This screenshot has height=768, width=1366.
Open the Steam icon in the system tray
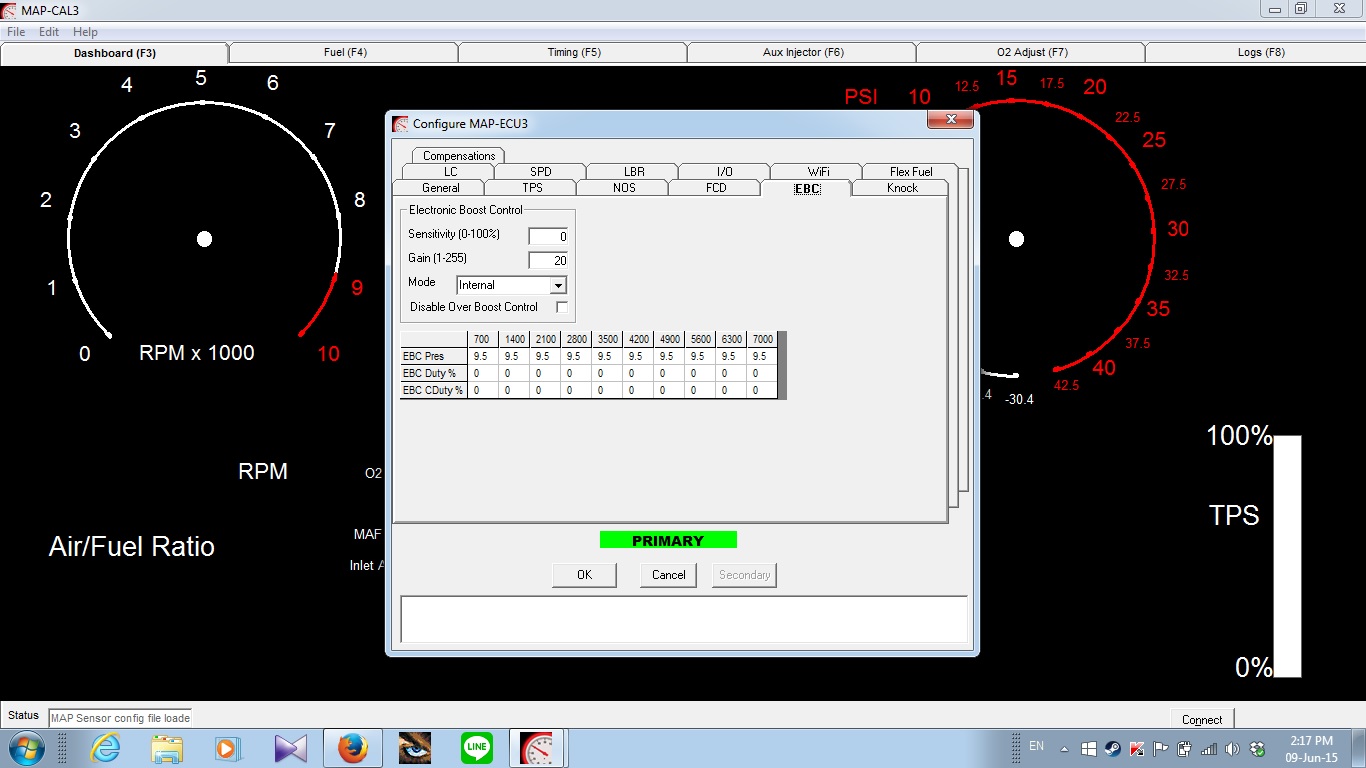(x=1111, y=748)
